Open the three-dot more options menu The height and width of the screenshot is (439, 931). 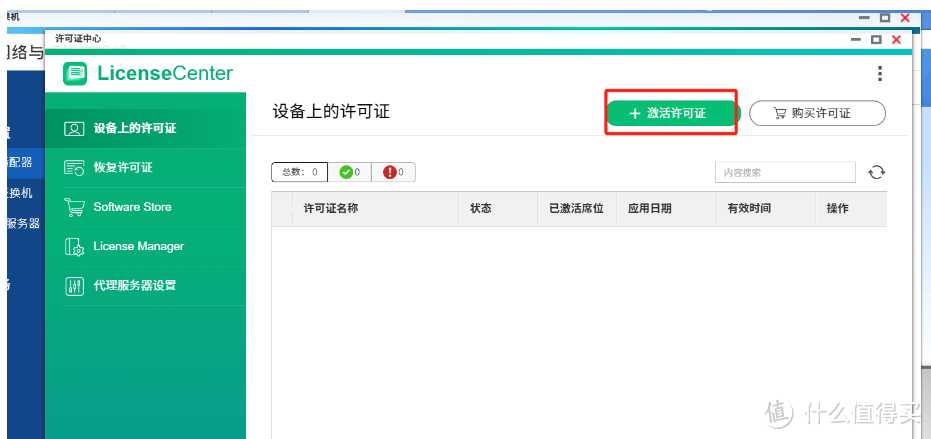click(879, 73)
